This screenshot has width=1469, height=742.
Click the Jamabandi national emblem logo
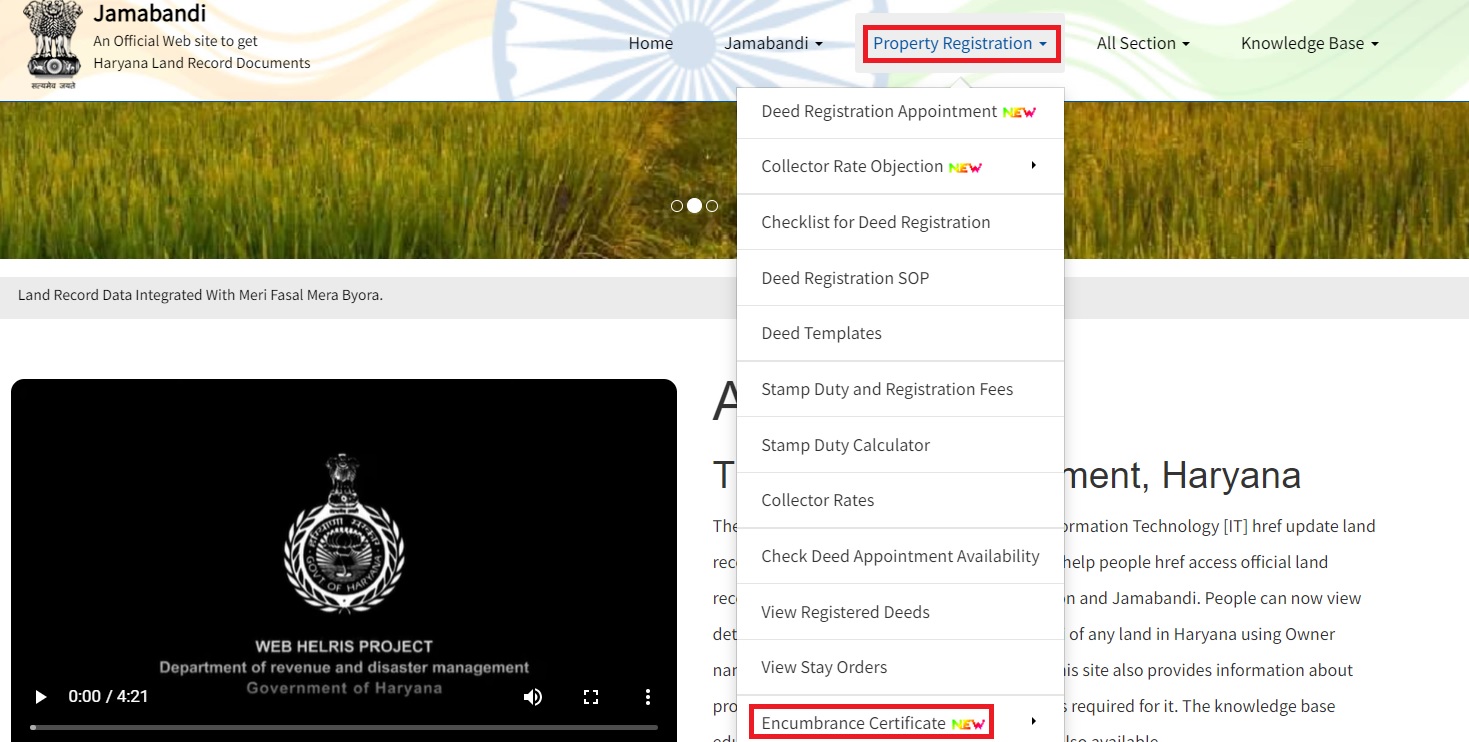click(50, 44)
